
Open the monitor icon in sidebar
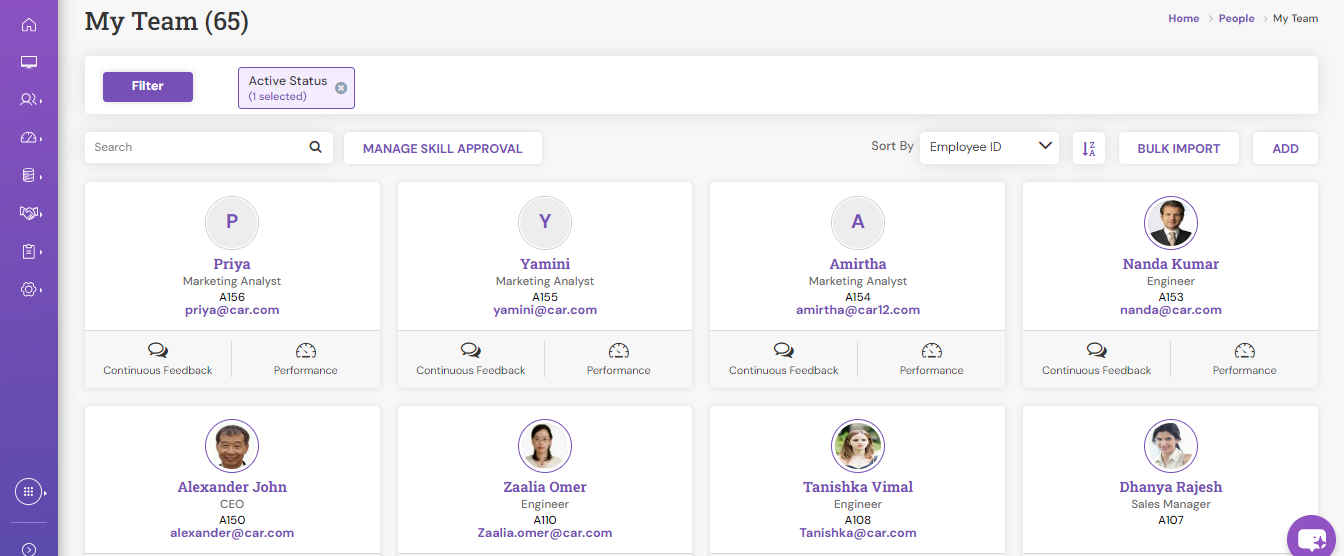click(x=29, y=62)
